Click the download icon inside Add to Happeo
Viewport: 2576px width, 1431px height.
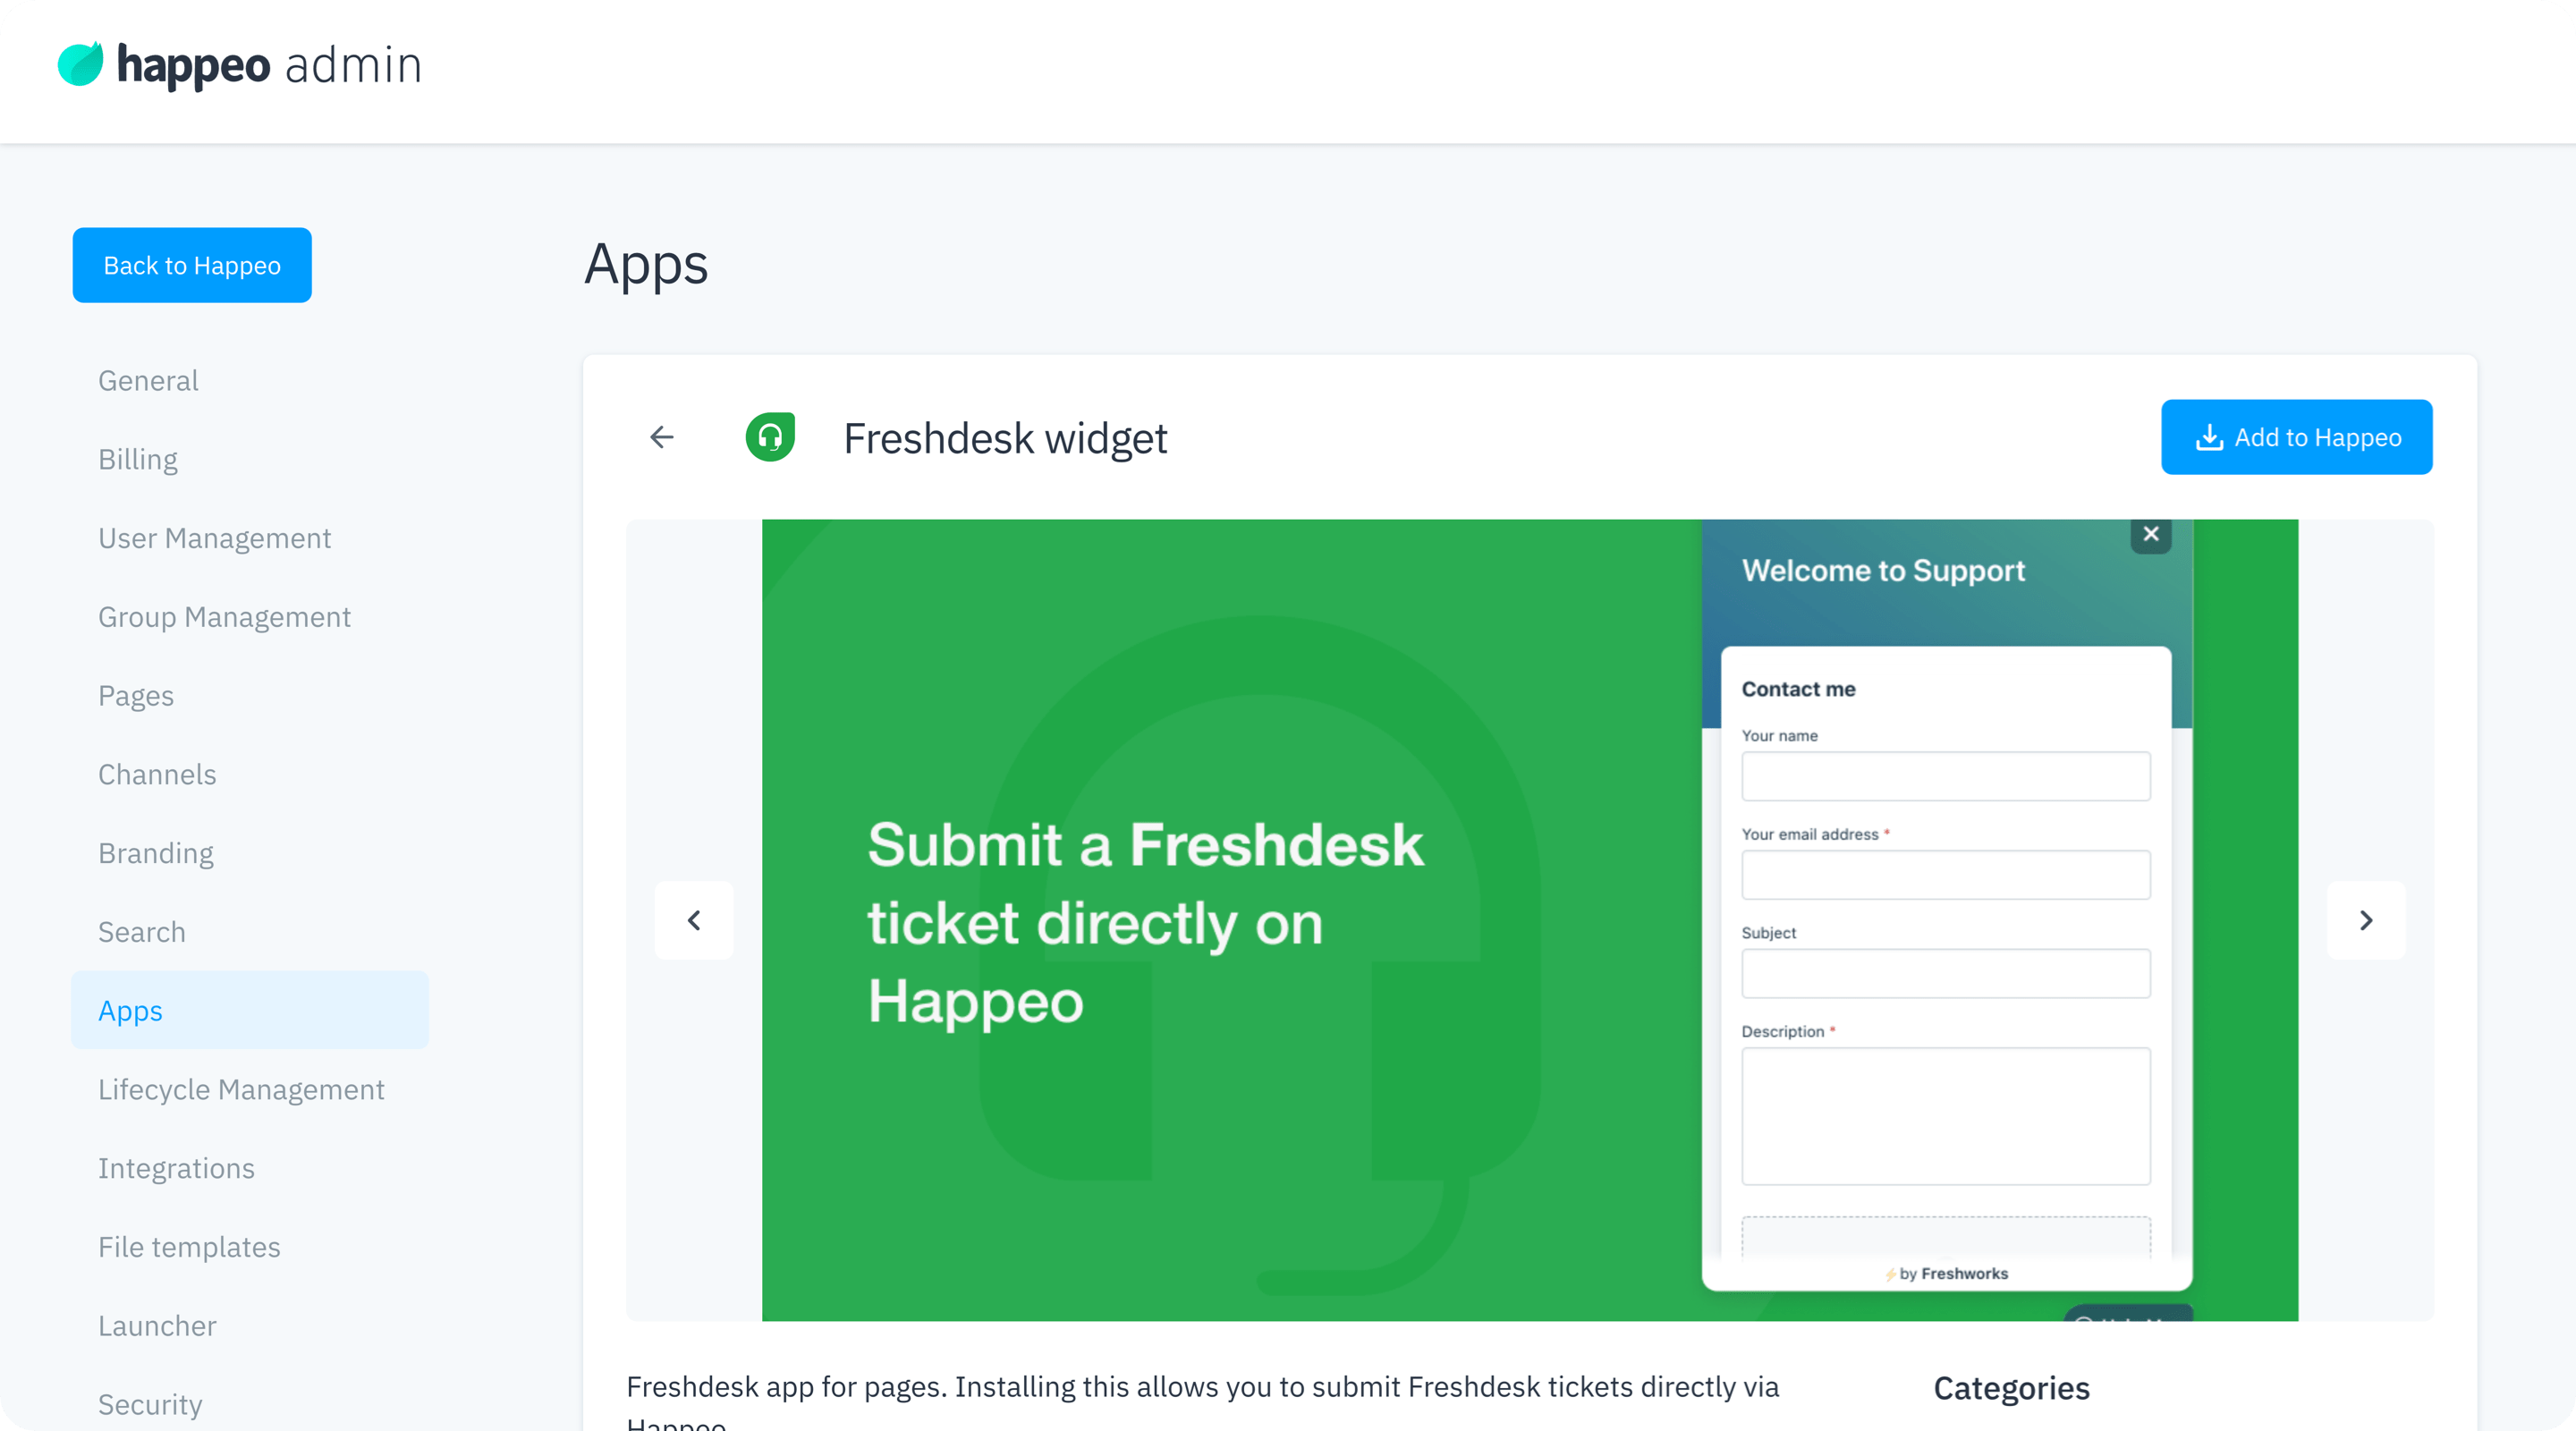click(x=2211, y=437)
